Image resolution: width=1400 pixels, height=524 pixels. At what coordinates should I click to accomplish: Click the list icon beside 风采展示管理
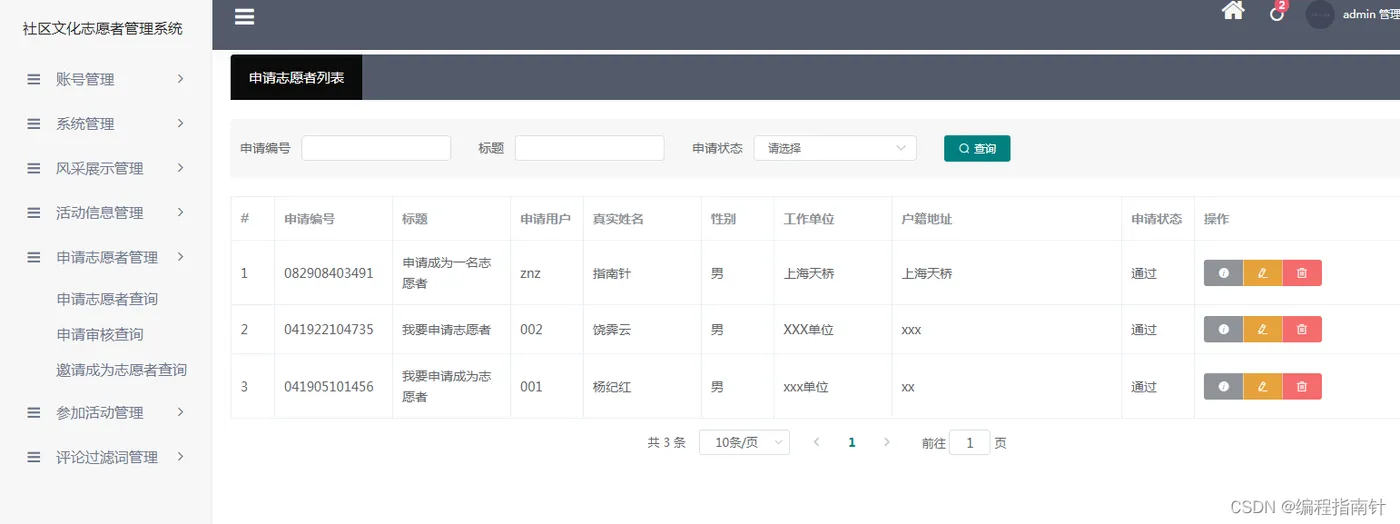coord(34,168)
